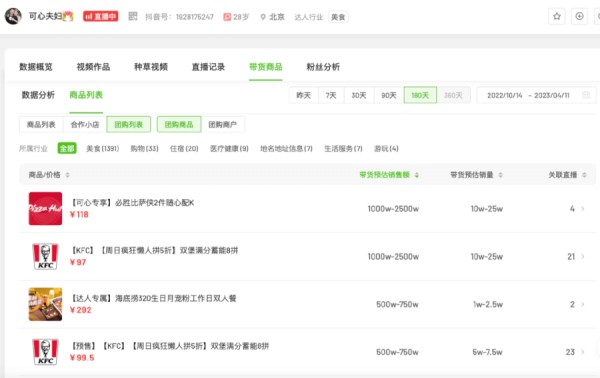Screen dimensions: 600x378
Task: Click the ¥292 price text
Action: tap(81, 310)
